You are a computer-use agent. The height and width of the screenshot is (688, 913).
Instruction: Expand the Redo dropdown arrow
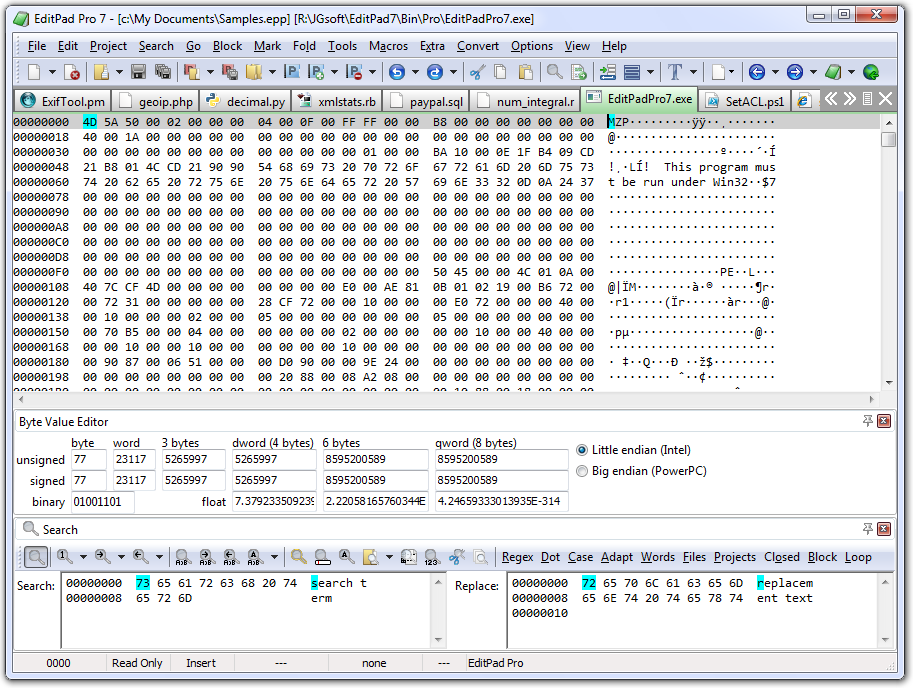pyautogui.click(x=453, y=72)
